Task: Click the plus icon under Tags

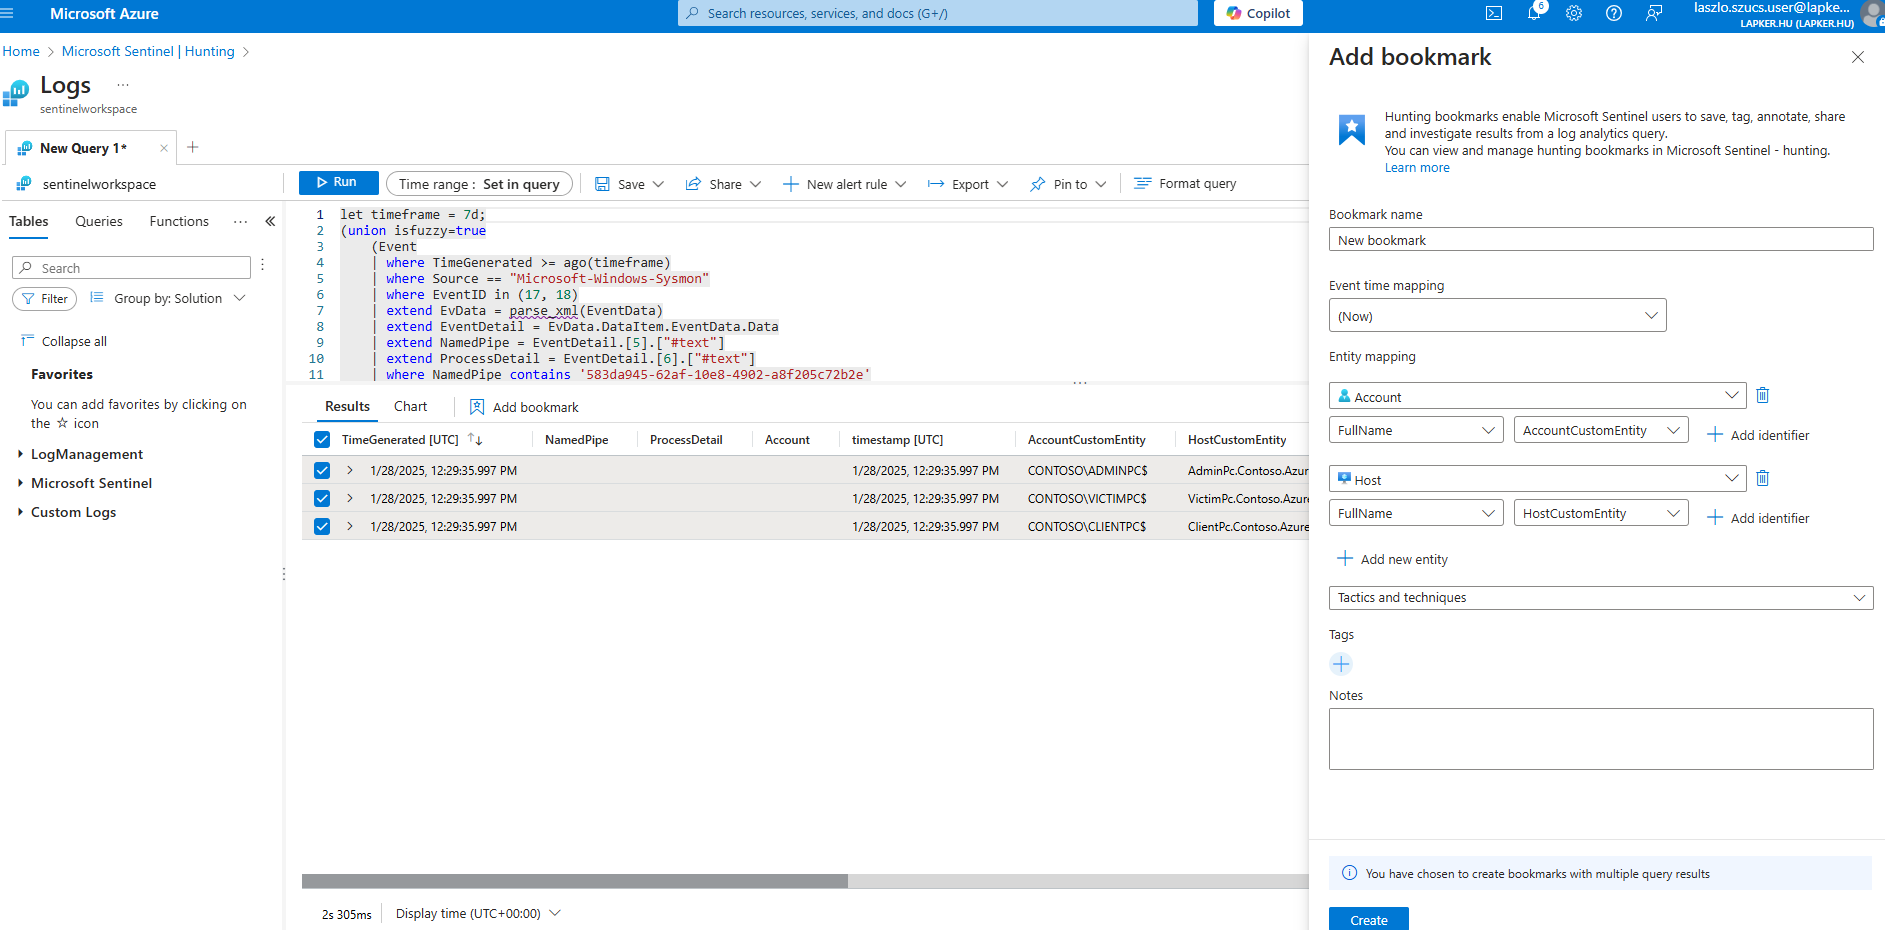Action: pos(1341,664)
